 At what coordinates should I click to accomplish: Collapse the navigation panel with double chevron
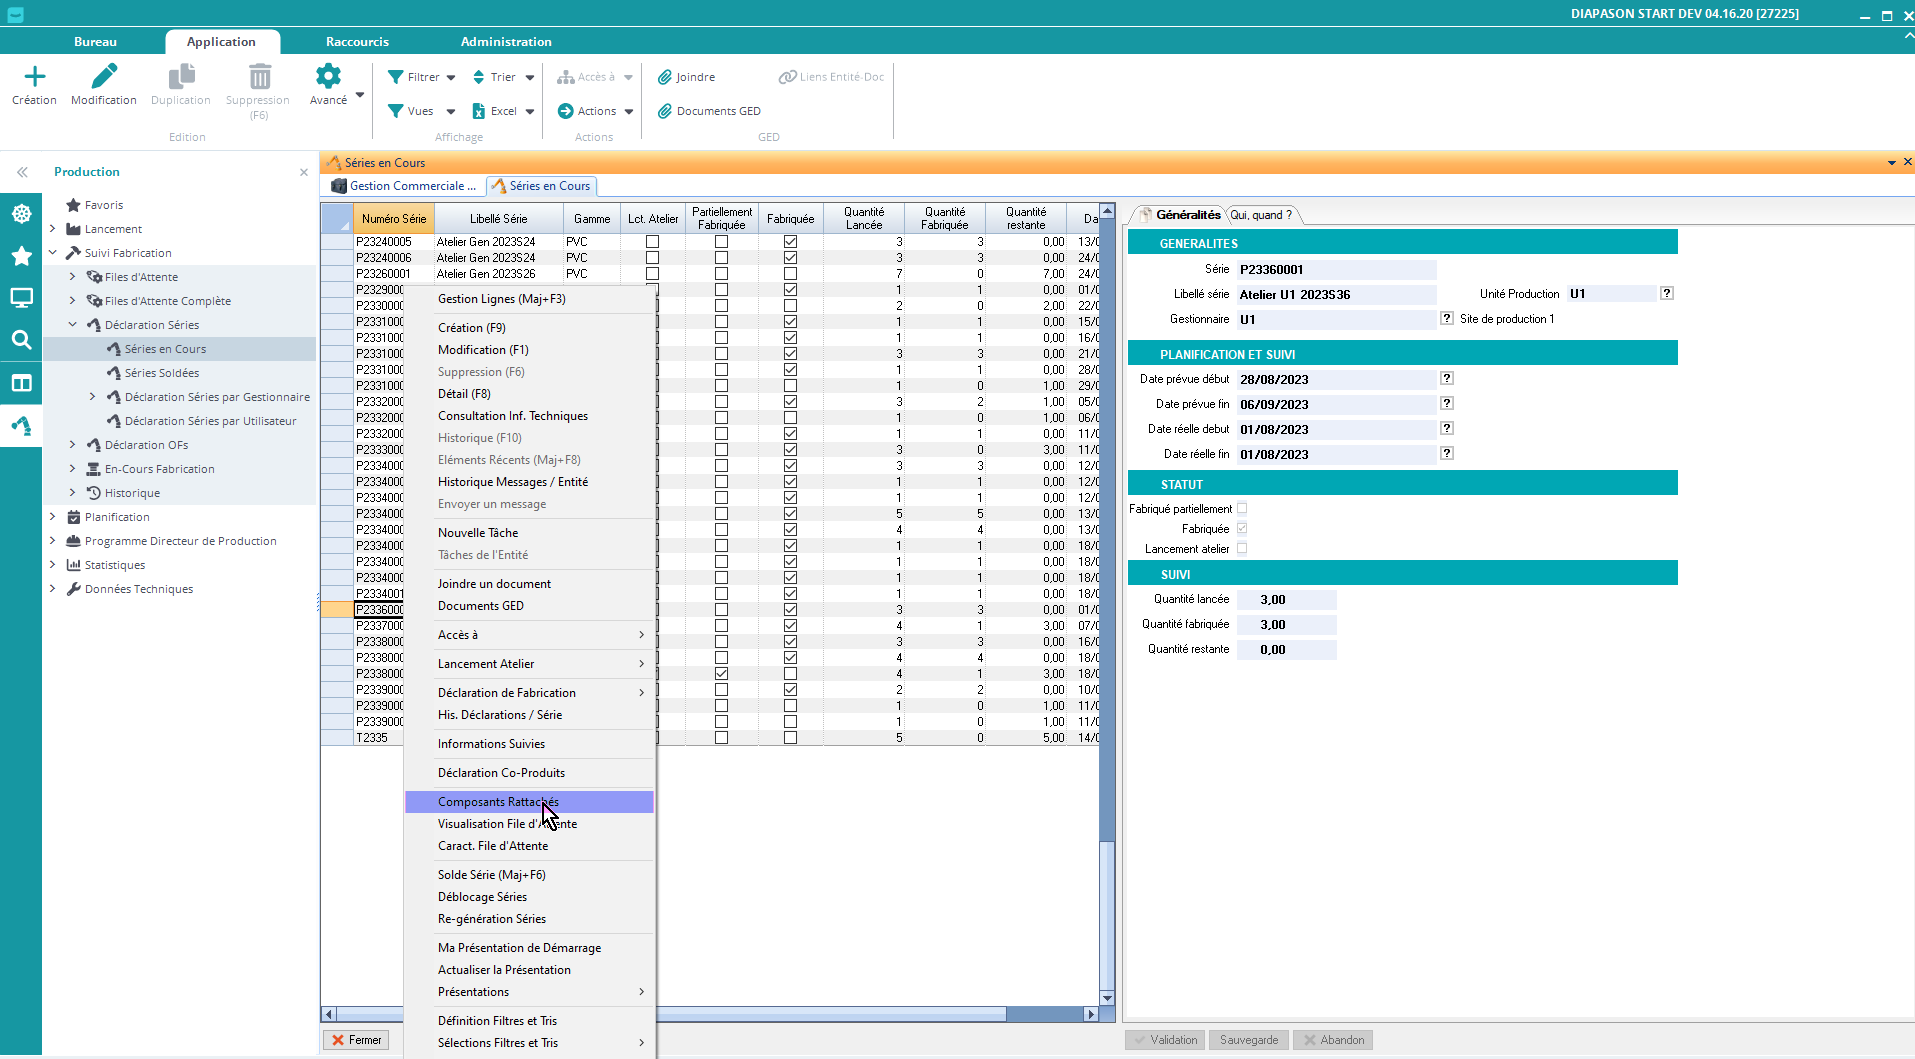coord(22,172)
